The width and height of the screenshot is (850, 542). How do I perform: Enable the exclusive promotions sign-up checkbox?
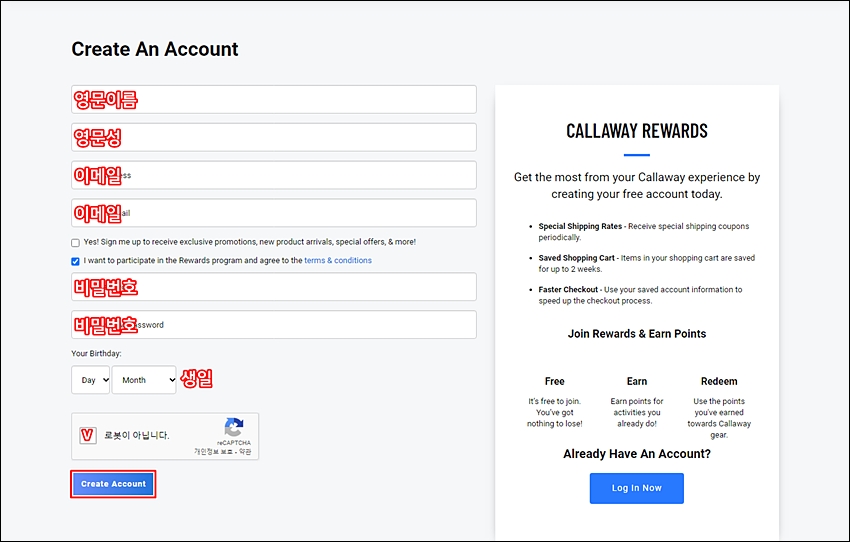click(x=75, y=243)
